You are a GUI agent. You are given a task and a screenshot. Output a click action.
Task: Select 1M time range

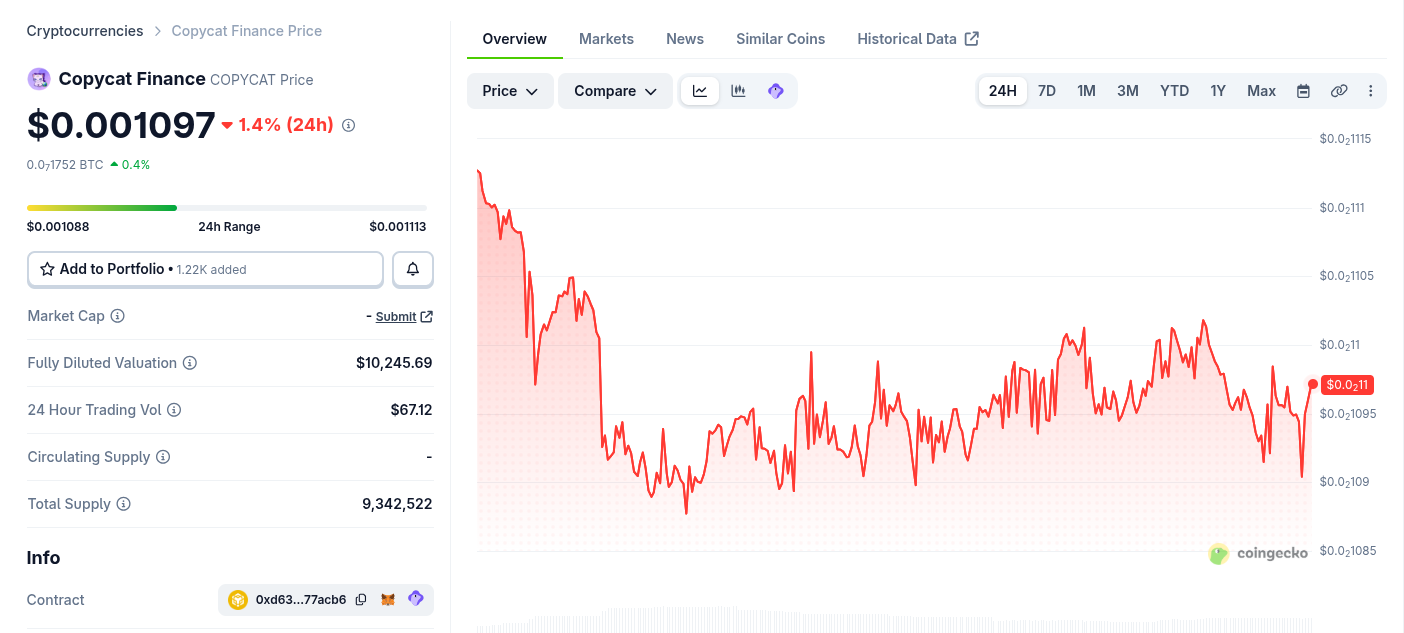click(x=1086, y=91)
